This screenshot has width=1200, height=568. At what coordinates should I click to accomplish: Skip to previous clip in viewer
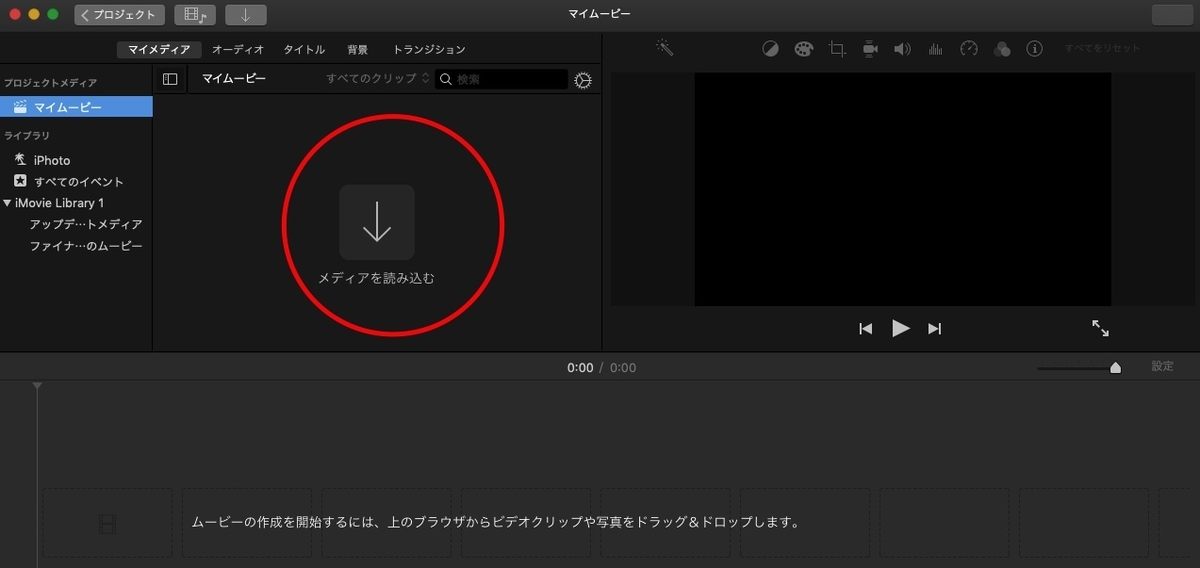[x=866, y=328]
